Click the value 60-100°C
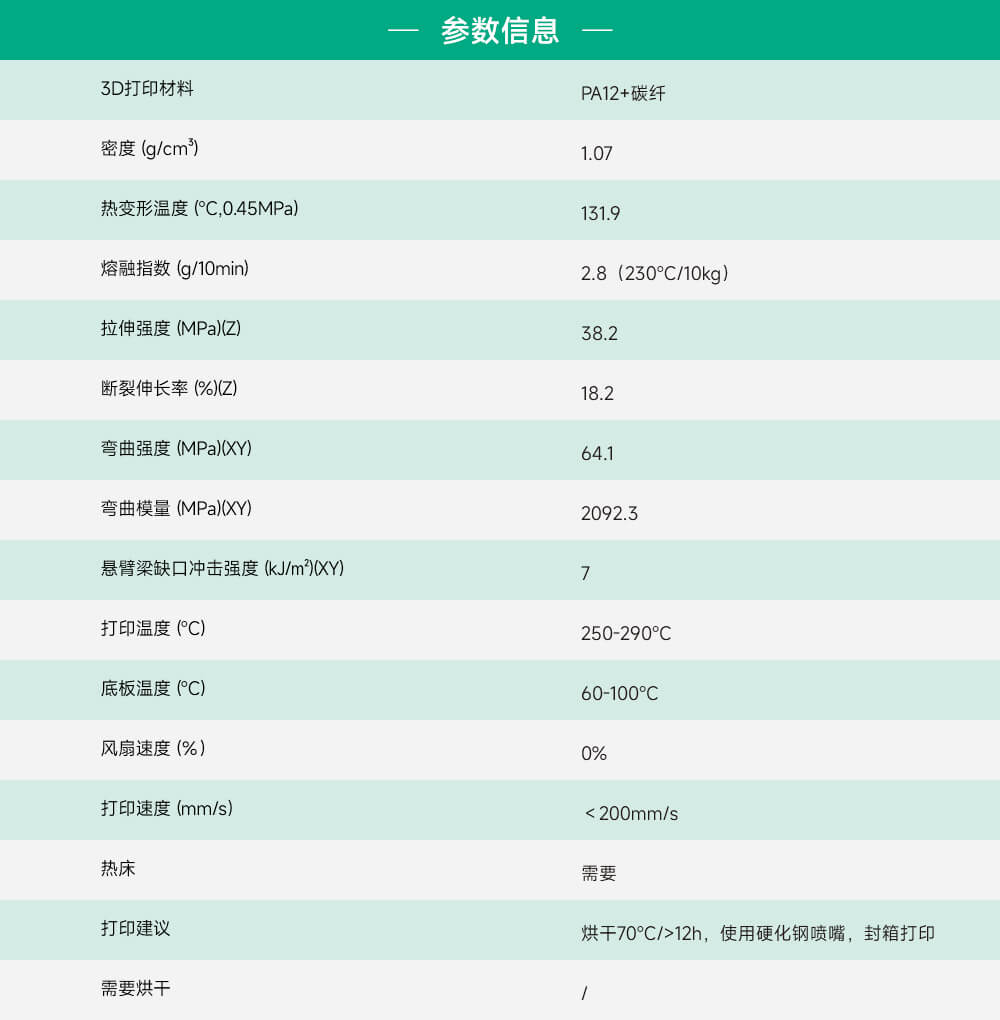Screen dimensions: 1000x1020 click(x=619, y=693)
